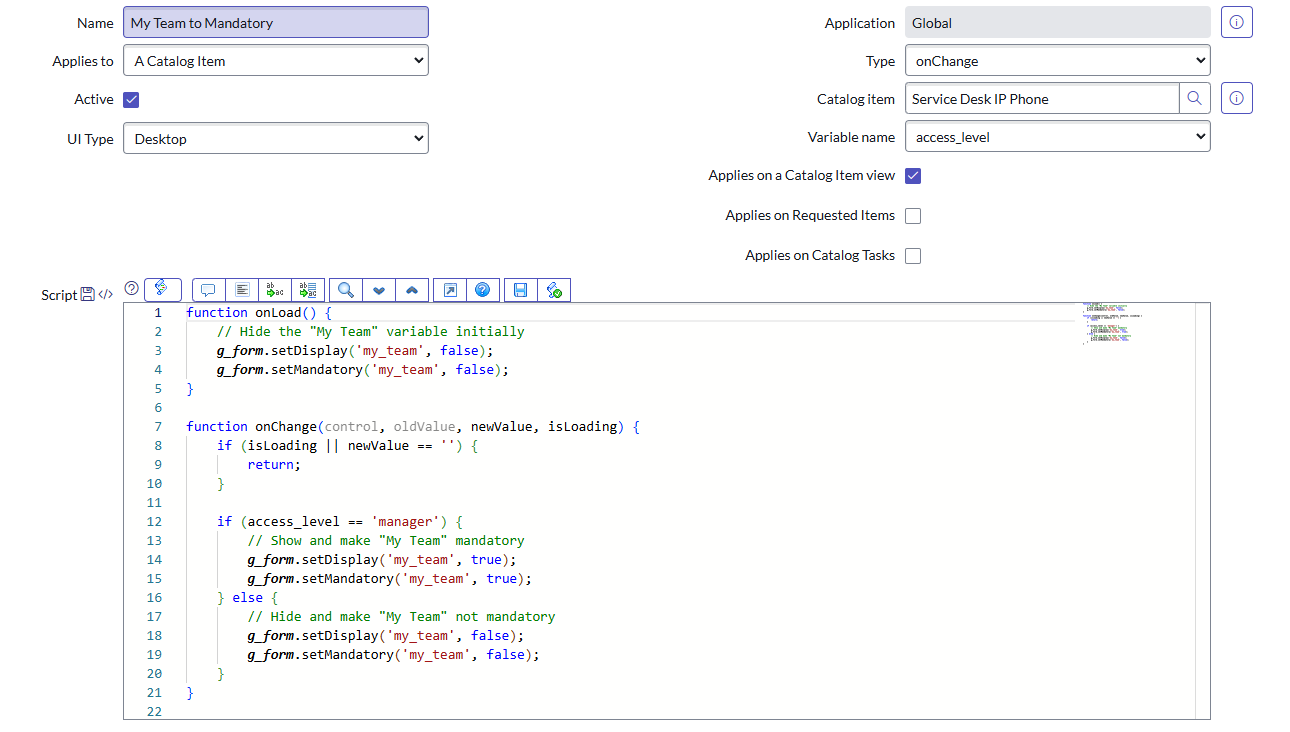Open the Replace icon in the script toolbar
Viewport: 1290px width, 732px height.
pos(274,289)
